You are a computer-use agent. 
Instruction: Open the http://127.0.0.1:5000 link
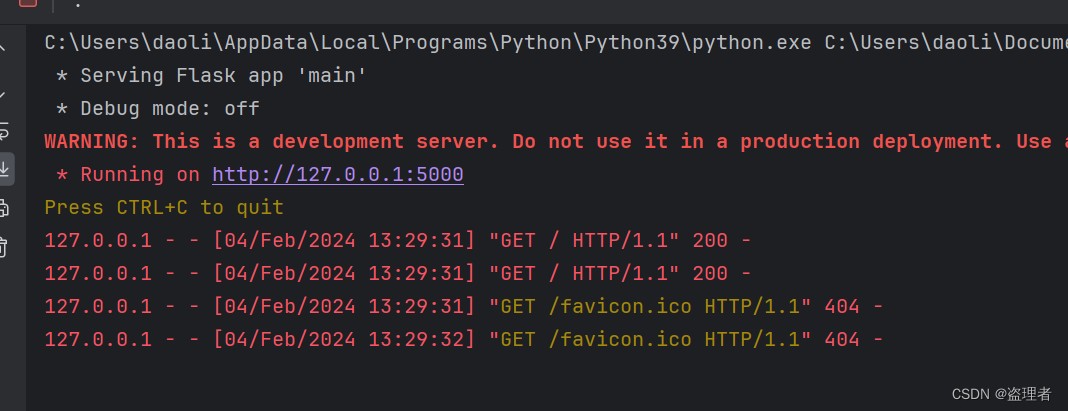tap(338, 174)
